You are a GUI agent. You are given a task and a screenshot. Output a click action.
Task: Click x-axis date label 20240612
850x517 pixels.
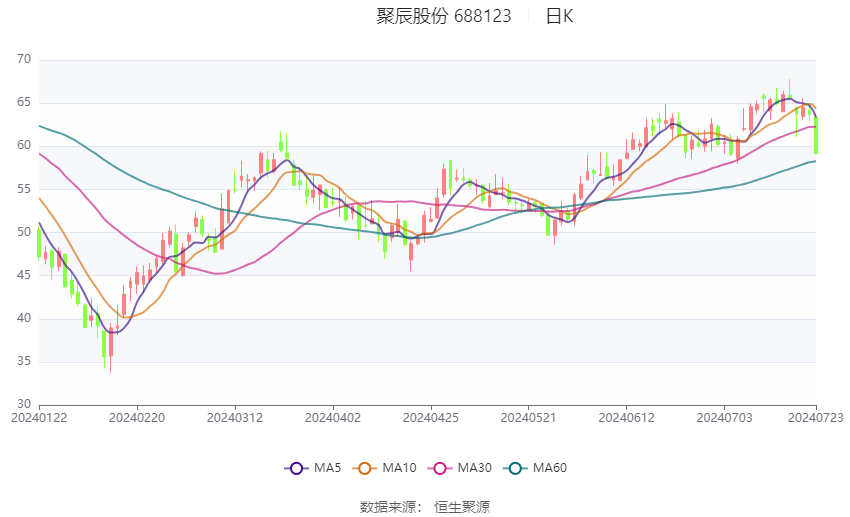coord(627,418)
